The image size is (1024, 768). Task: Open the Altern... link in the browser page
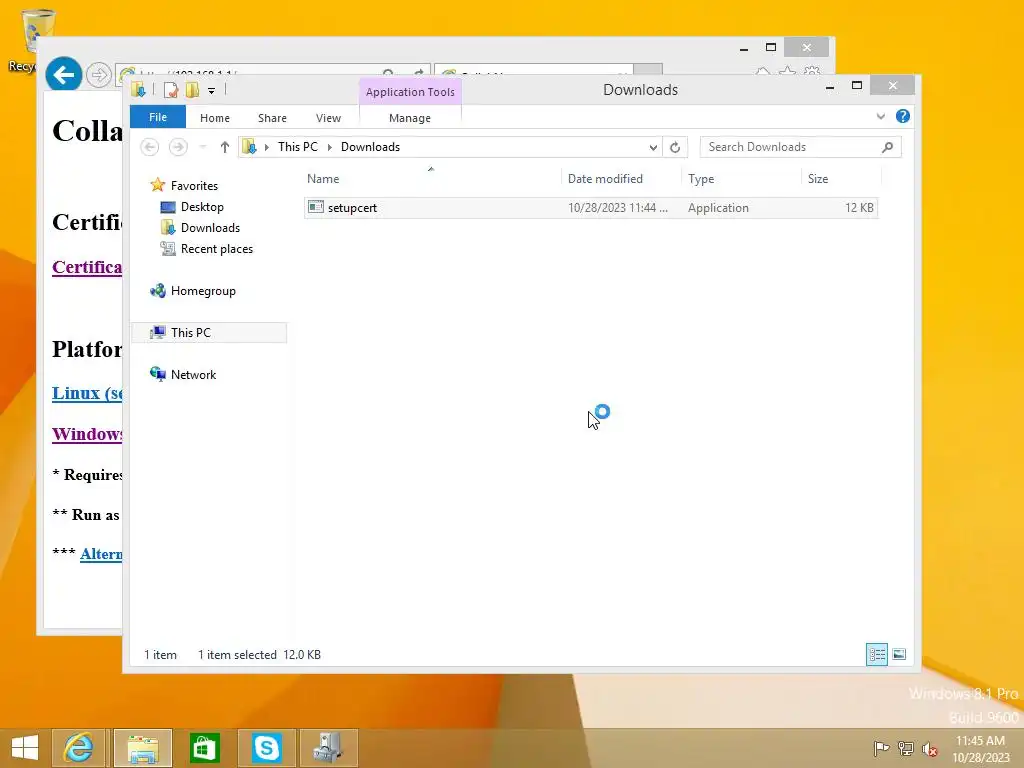(101, 554)
